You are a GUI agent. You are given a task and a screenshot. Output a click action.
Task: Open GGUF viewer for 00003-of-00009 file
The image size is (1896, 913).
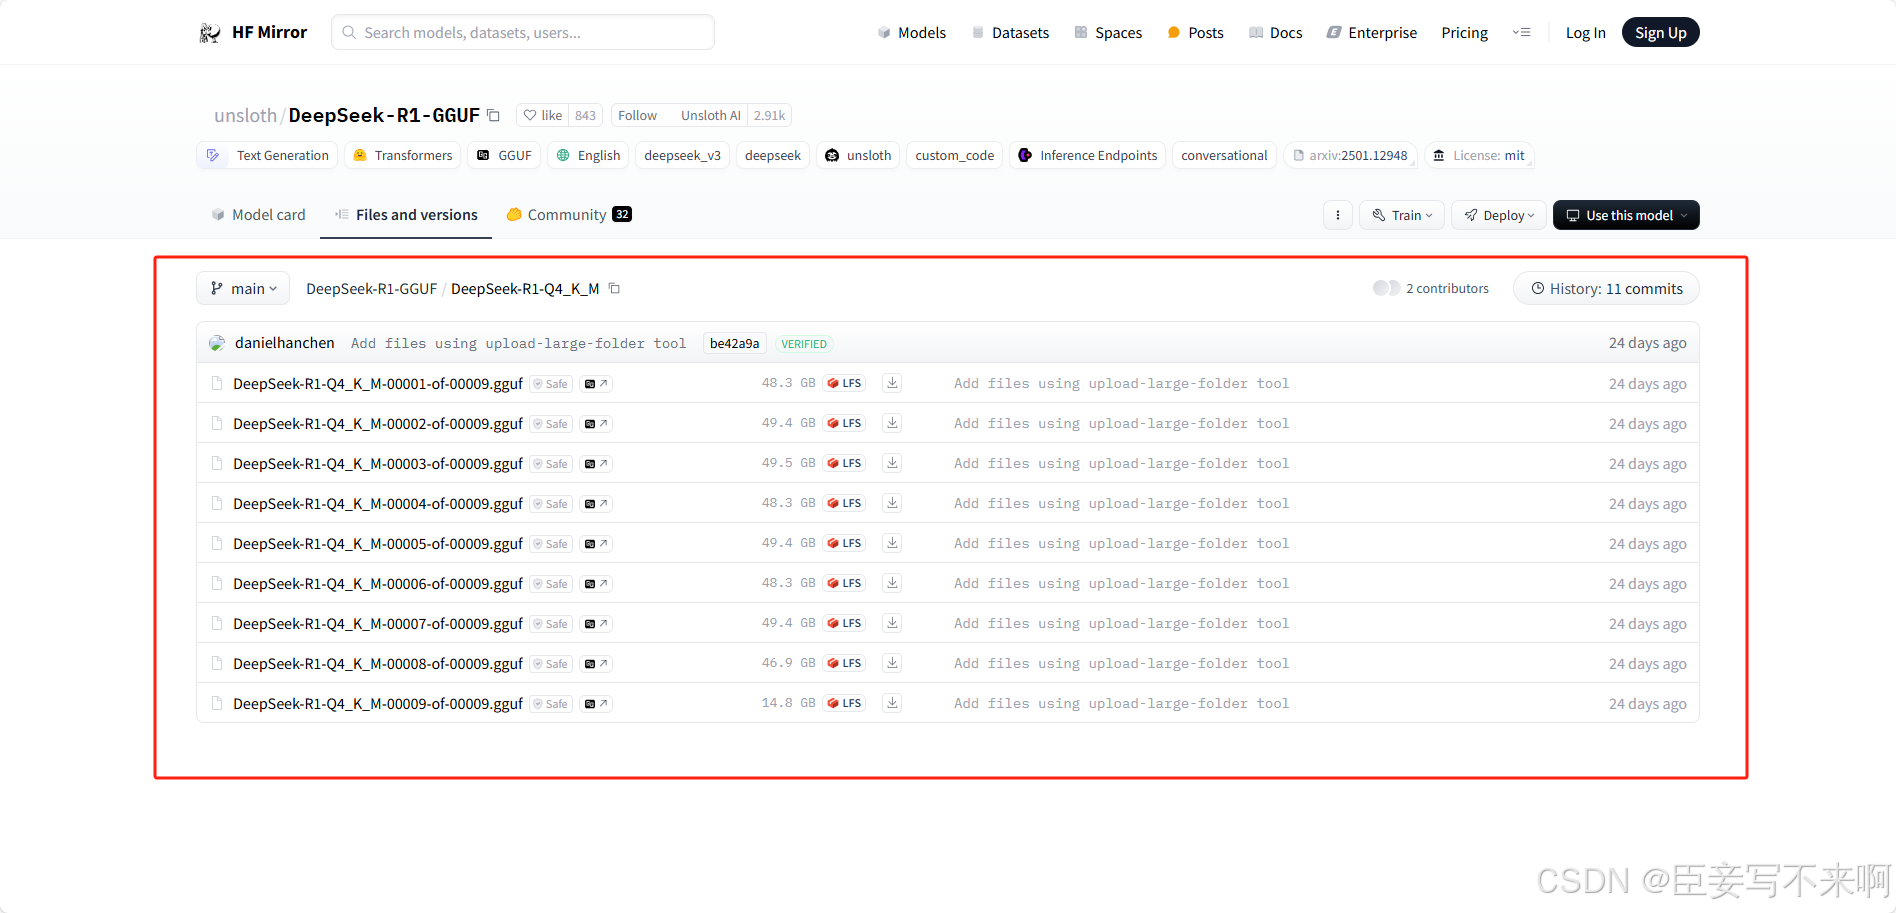coord(596,464)
